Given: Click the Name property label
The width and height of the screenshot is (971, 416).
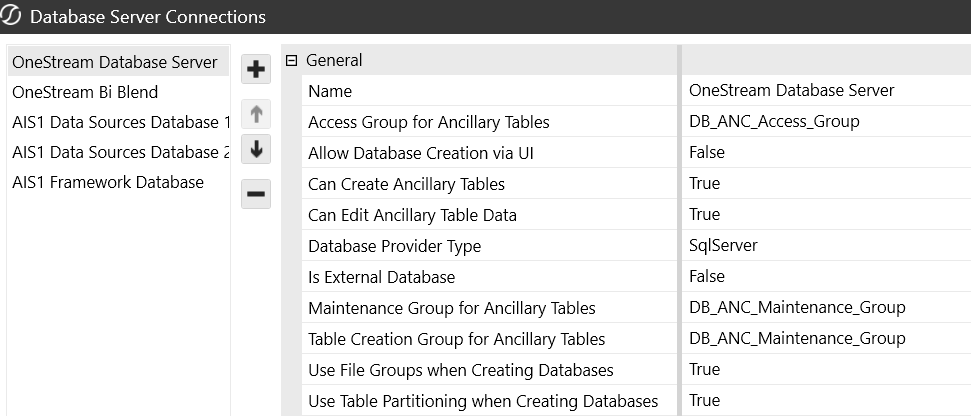Looking at the screenshot, I should 330,91.
